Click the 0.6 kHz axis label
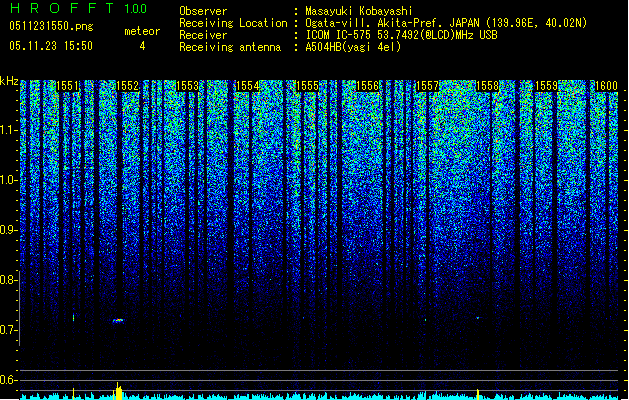The image size is (629, 400). point(8,380)
